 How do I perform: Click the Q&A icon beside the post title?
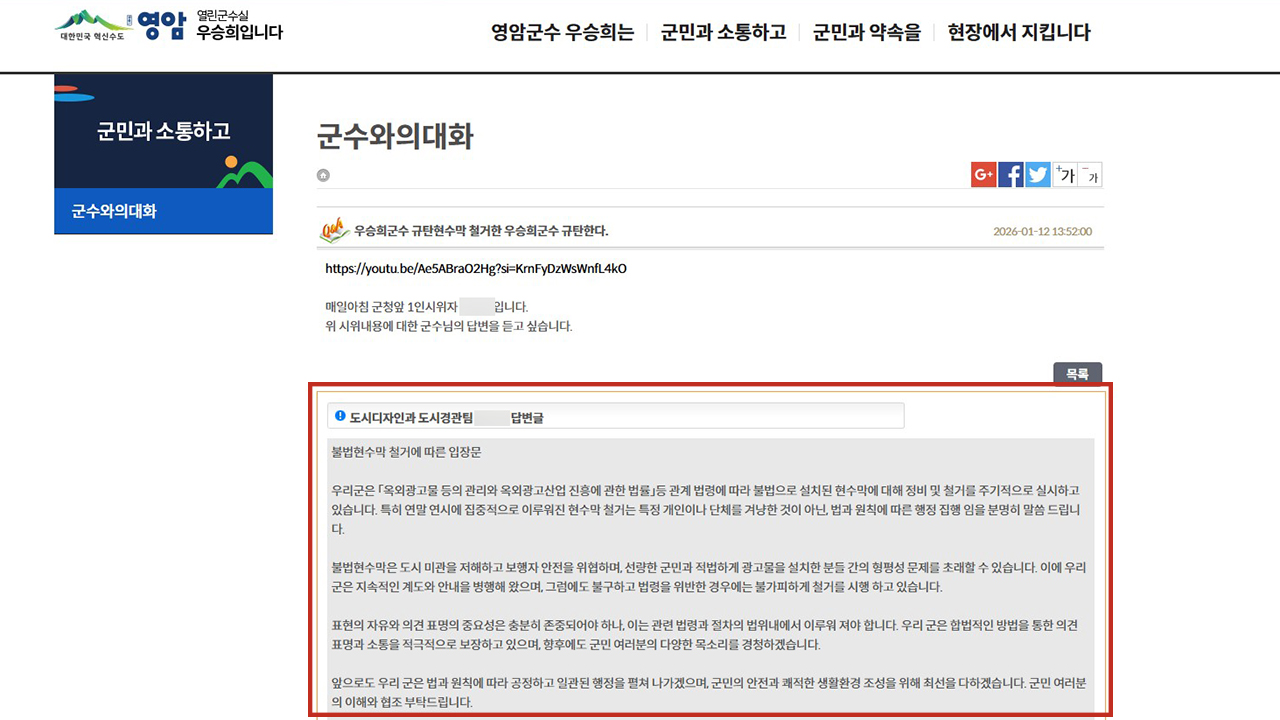(x=333, y=230)
